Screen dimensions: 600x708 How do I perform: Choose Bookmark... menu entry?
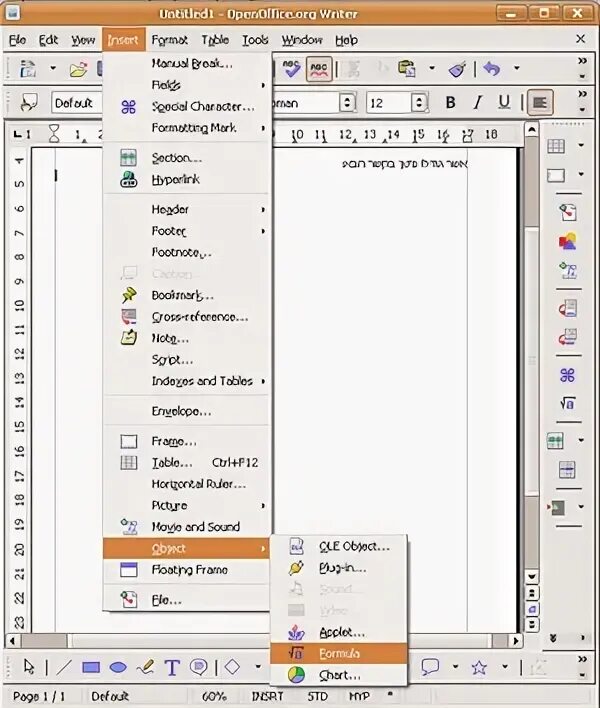pos(187,295)
